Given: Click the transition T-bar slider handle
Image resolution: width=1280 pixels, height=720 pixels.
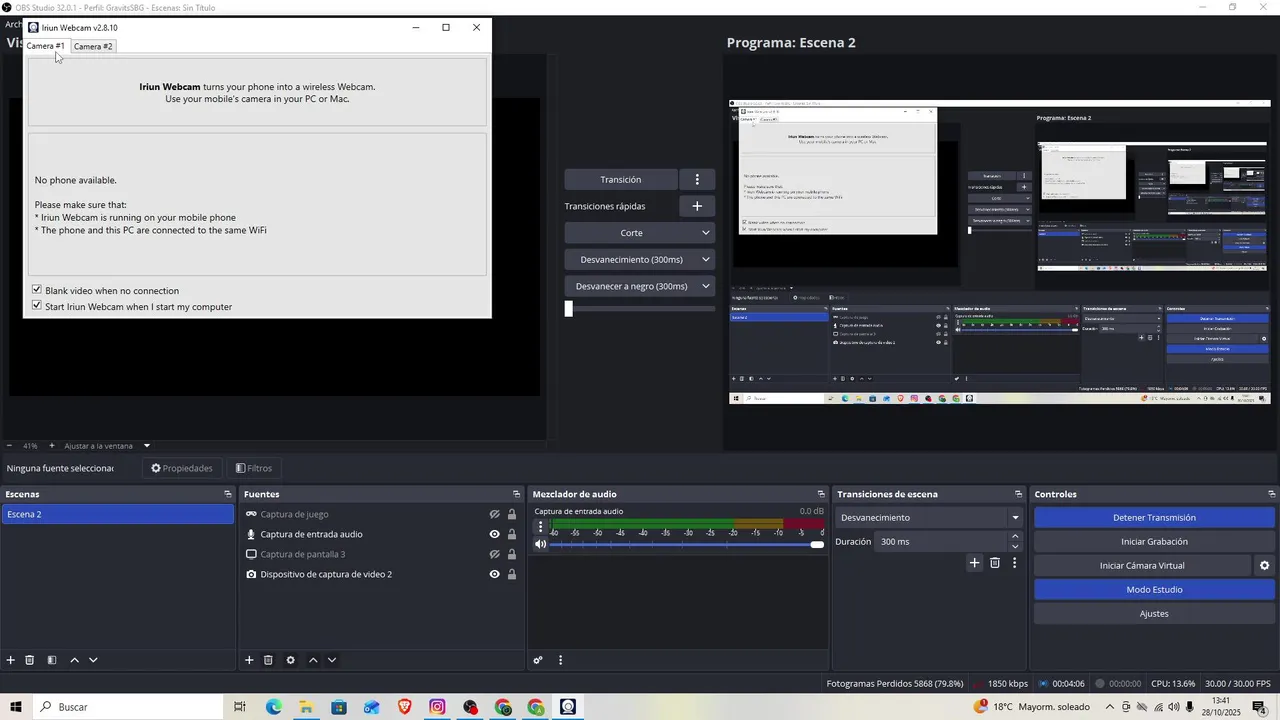Looking at the screenshot, I should [x=569, y=309].
